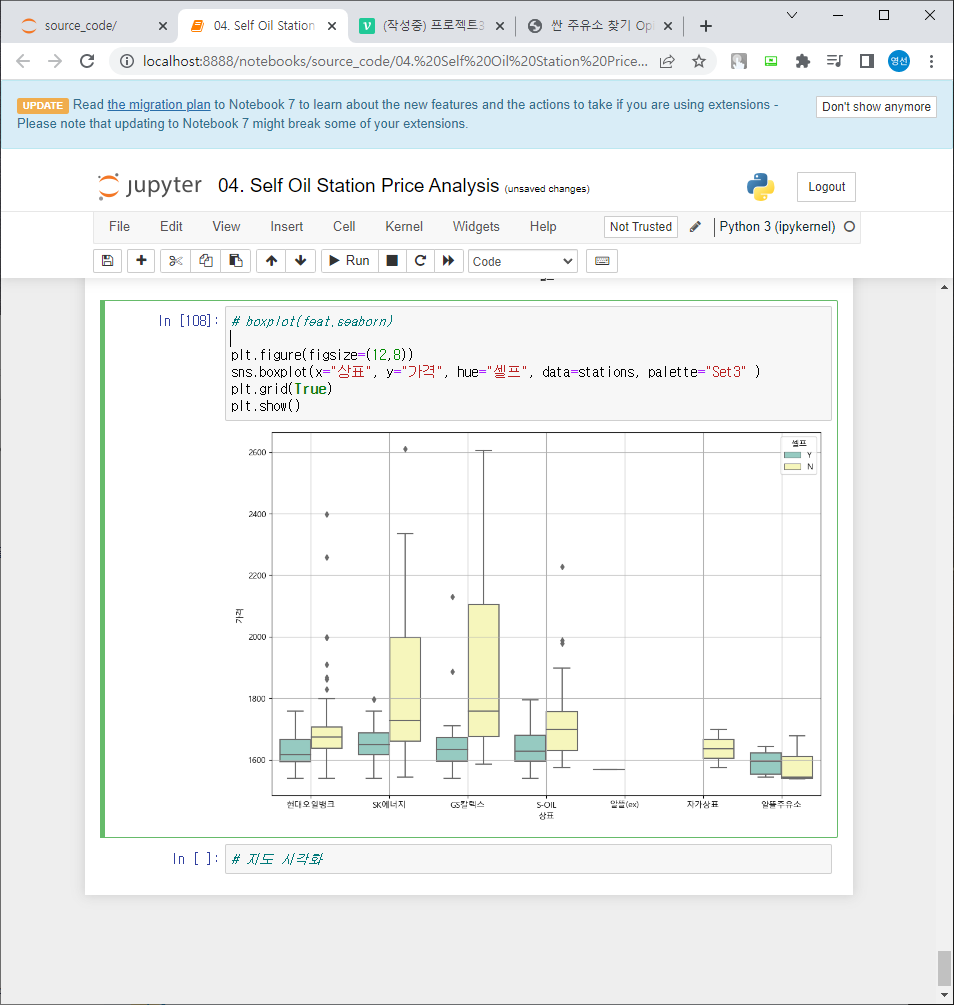Click the Python logo icon
The height and width of the screenshot is (1005, 954).
click(760, 187)
